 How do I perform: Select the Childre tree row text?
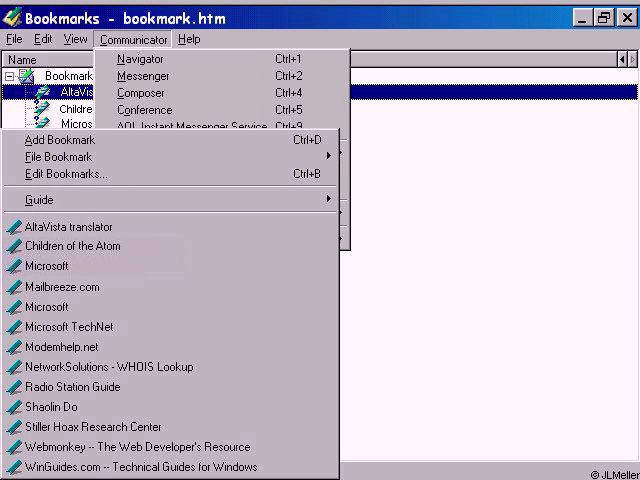(x=76, y=109)
